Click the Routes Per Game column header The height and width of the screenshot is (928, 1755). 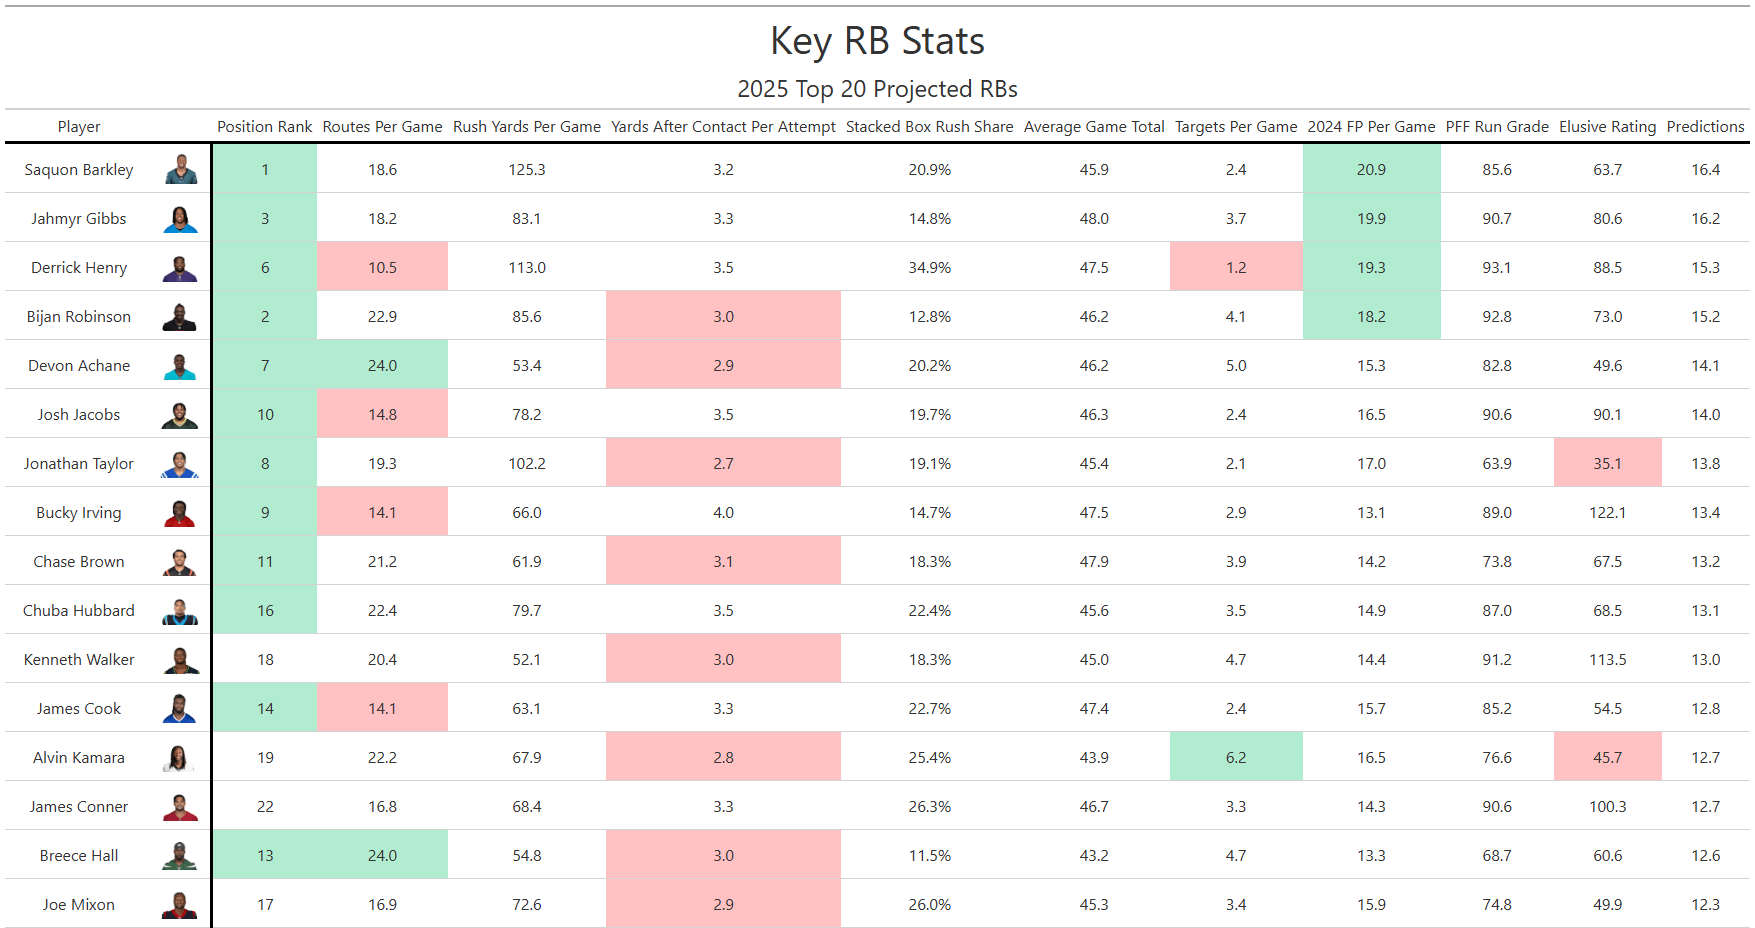tap(382, 127)
